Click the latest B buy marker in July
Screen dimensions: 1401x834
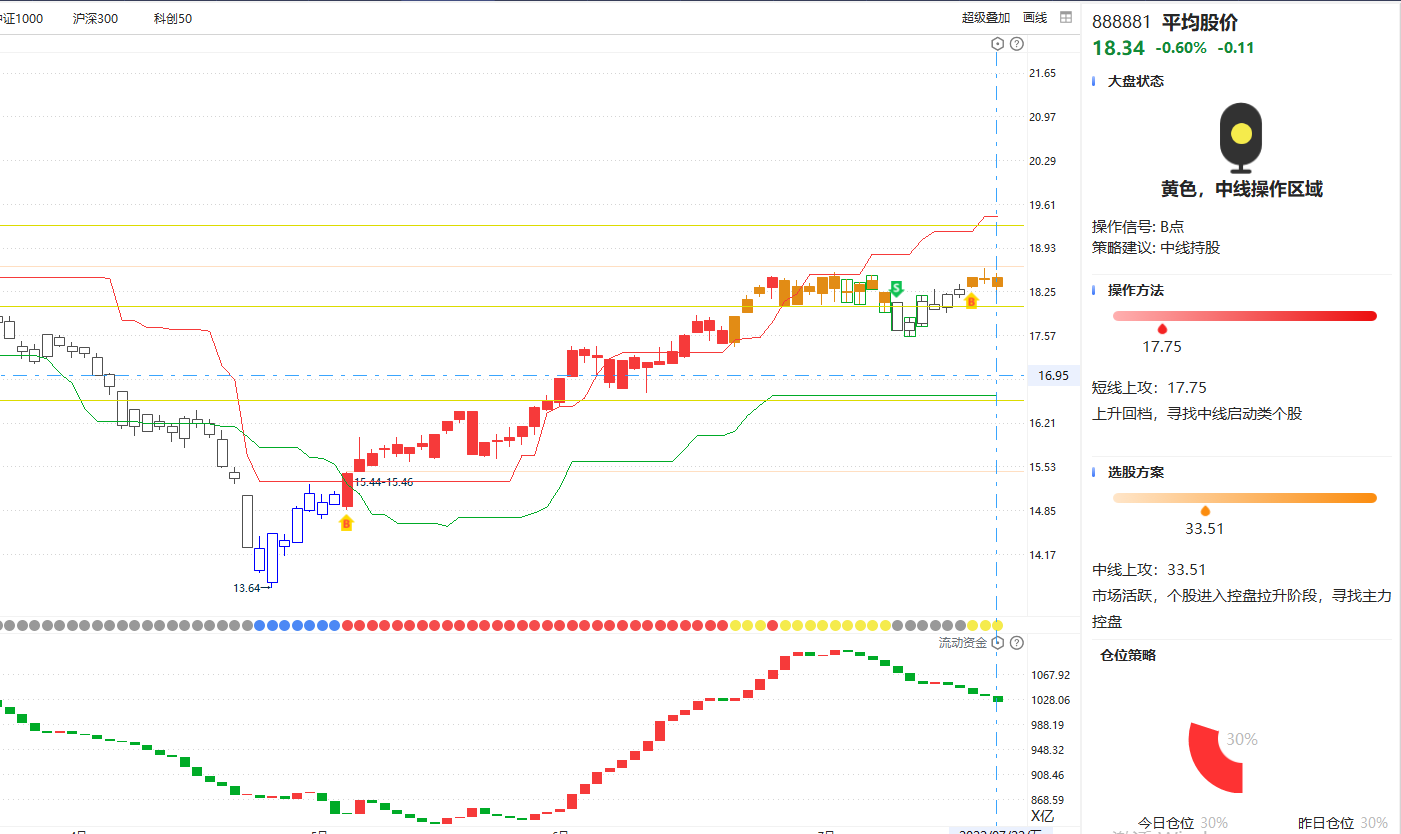click(x=970, y=300)
